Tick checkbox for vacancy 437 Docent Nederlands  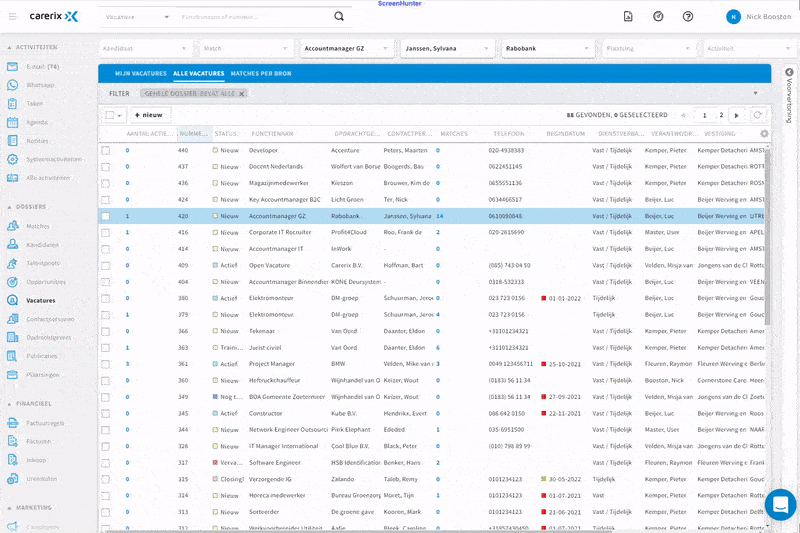click(106, 167)
